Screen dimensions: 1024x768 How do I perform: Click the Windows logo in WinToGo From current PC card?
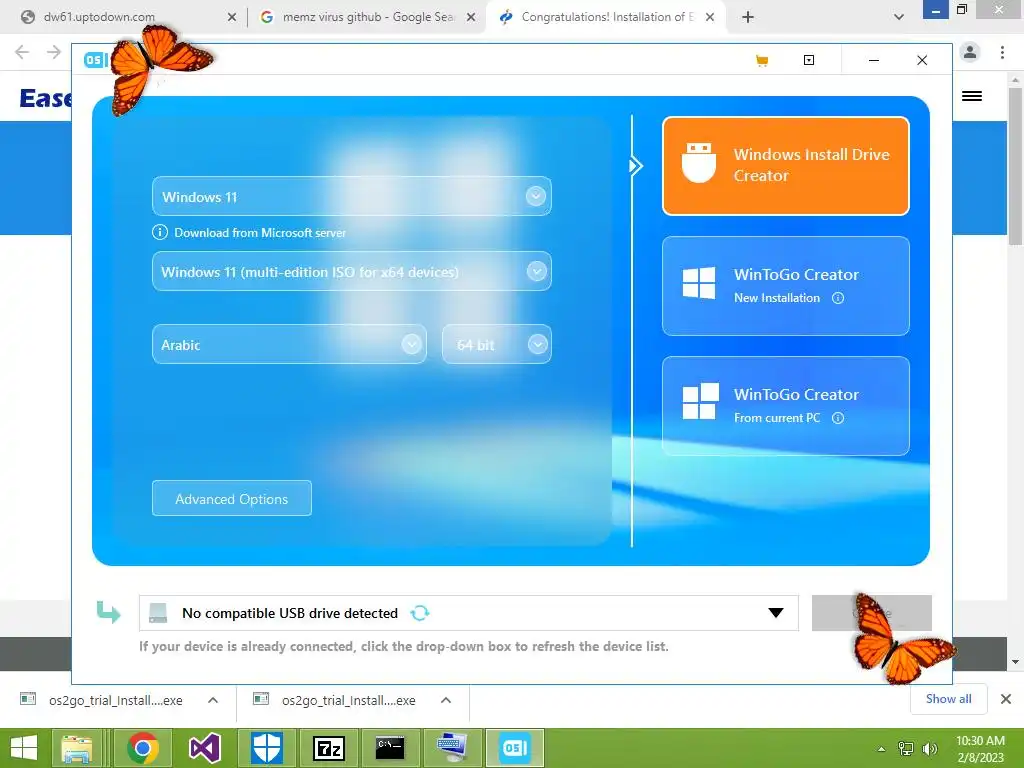(x=700, y=401)
